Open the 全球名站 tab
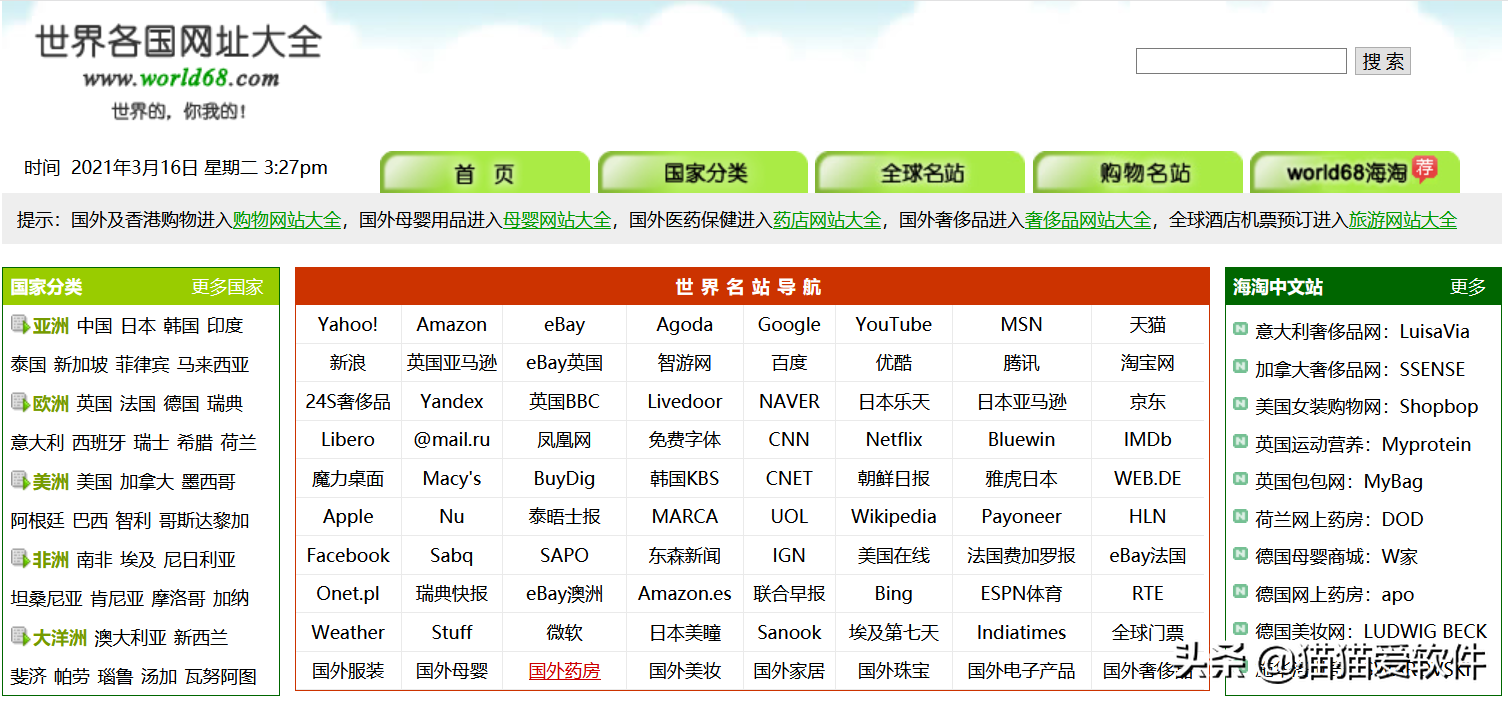 pos(921,173)
